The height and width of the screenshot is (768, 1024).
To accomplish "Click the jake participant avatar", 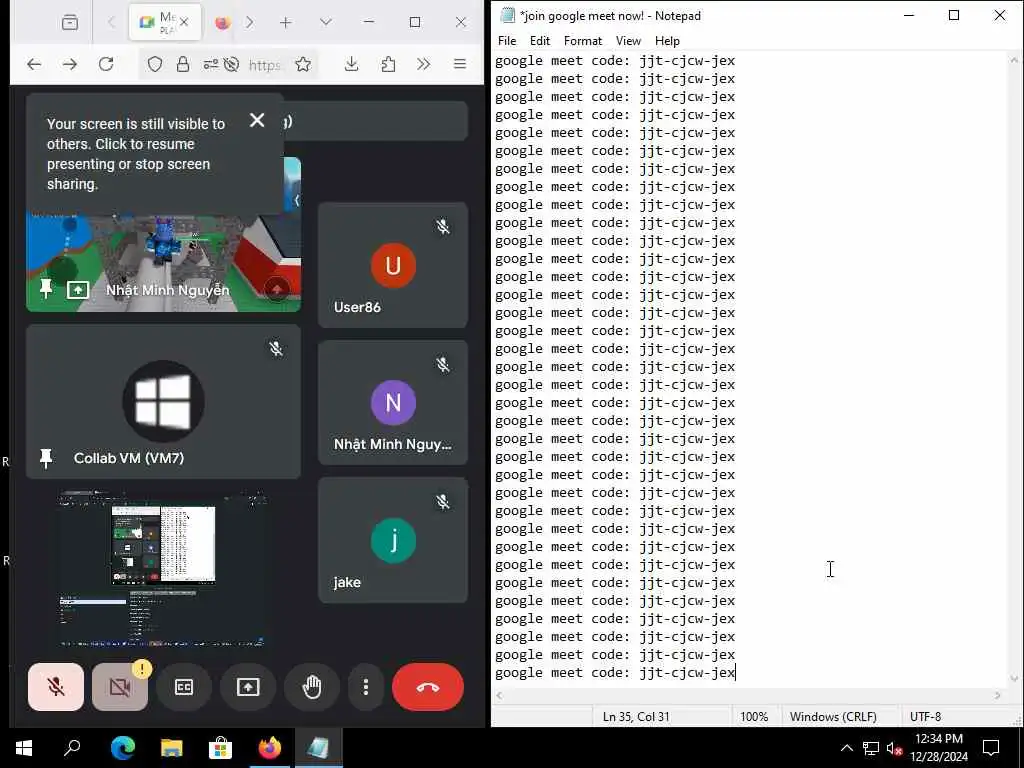I will point(393,540).
